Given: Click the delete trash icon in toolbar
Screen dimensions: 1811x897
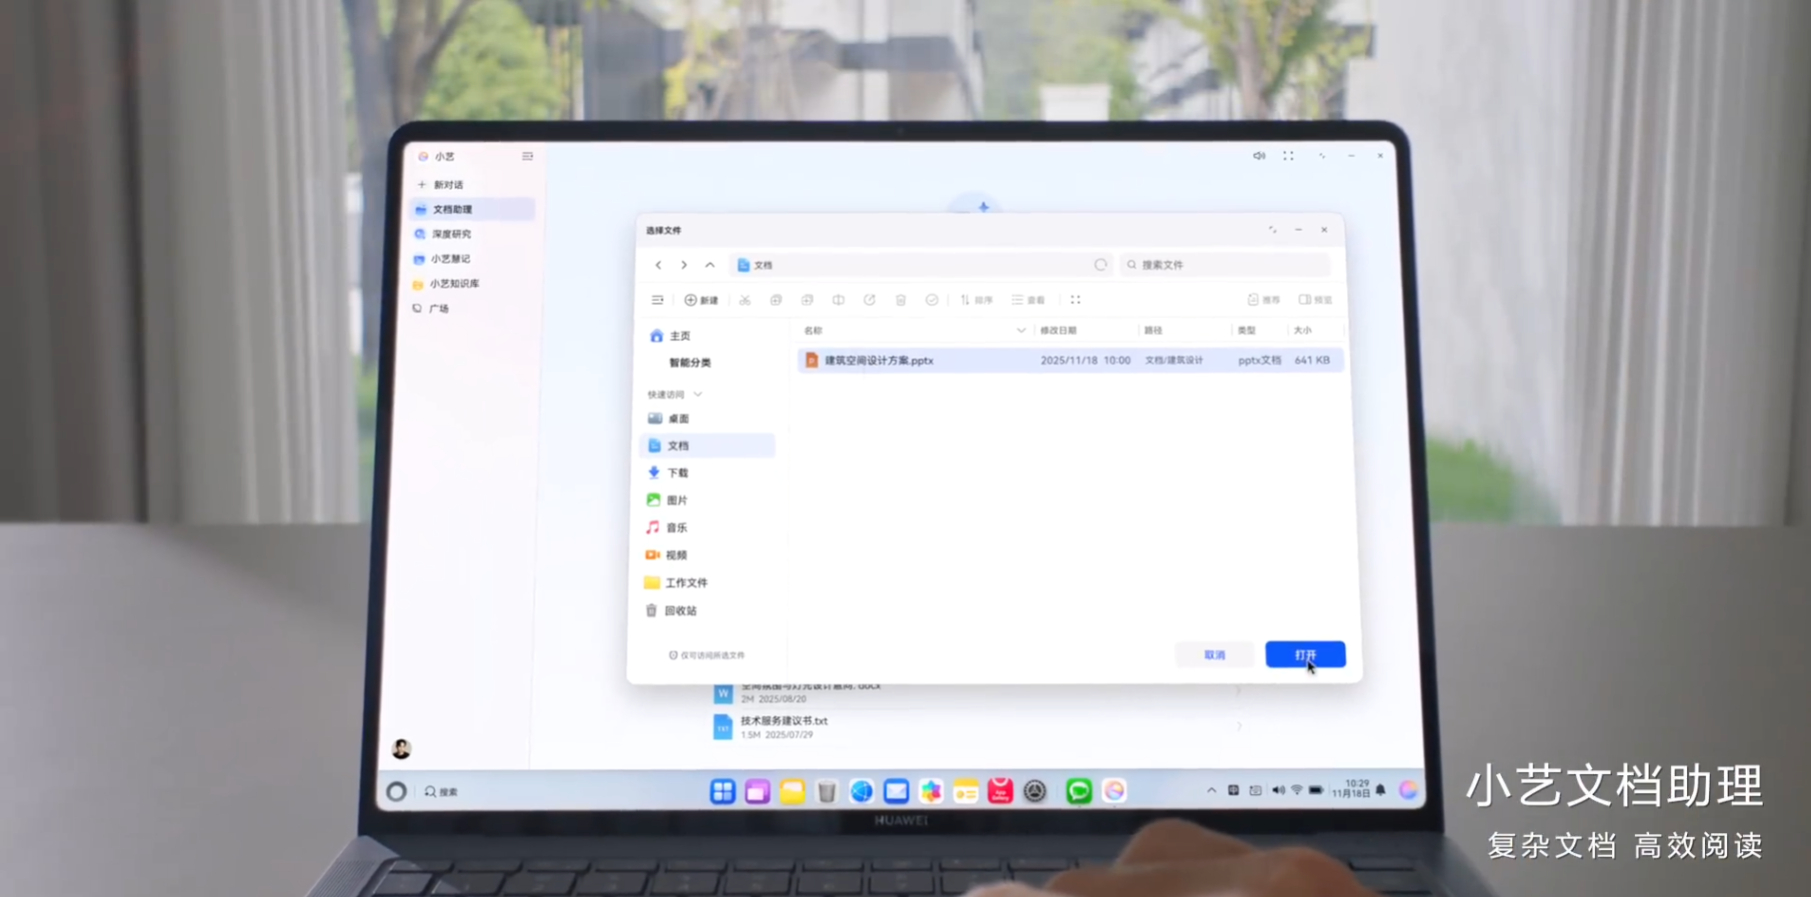Looking at the screenshot, I should click(900, 300).
